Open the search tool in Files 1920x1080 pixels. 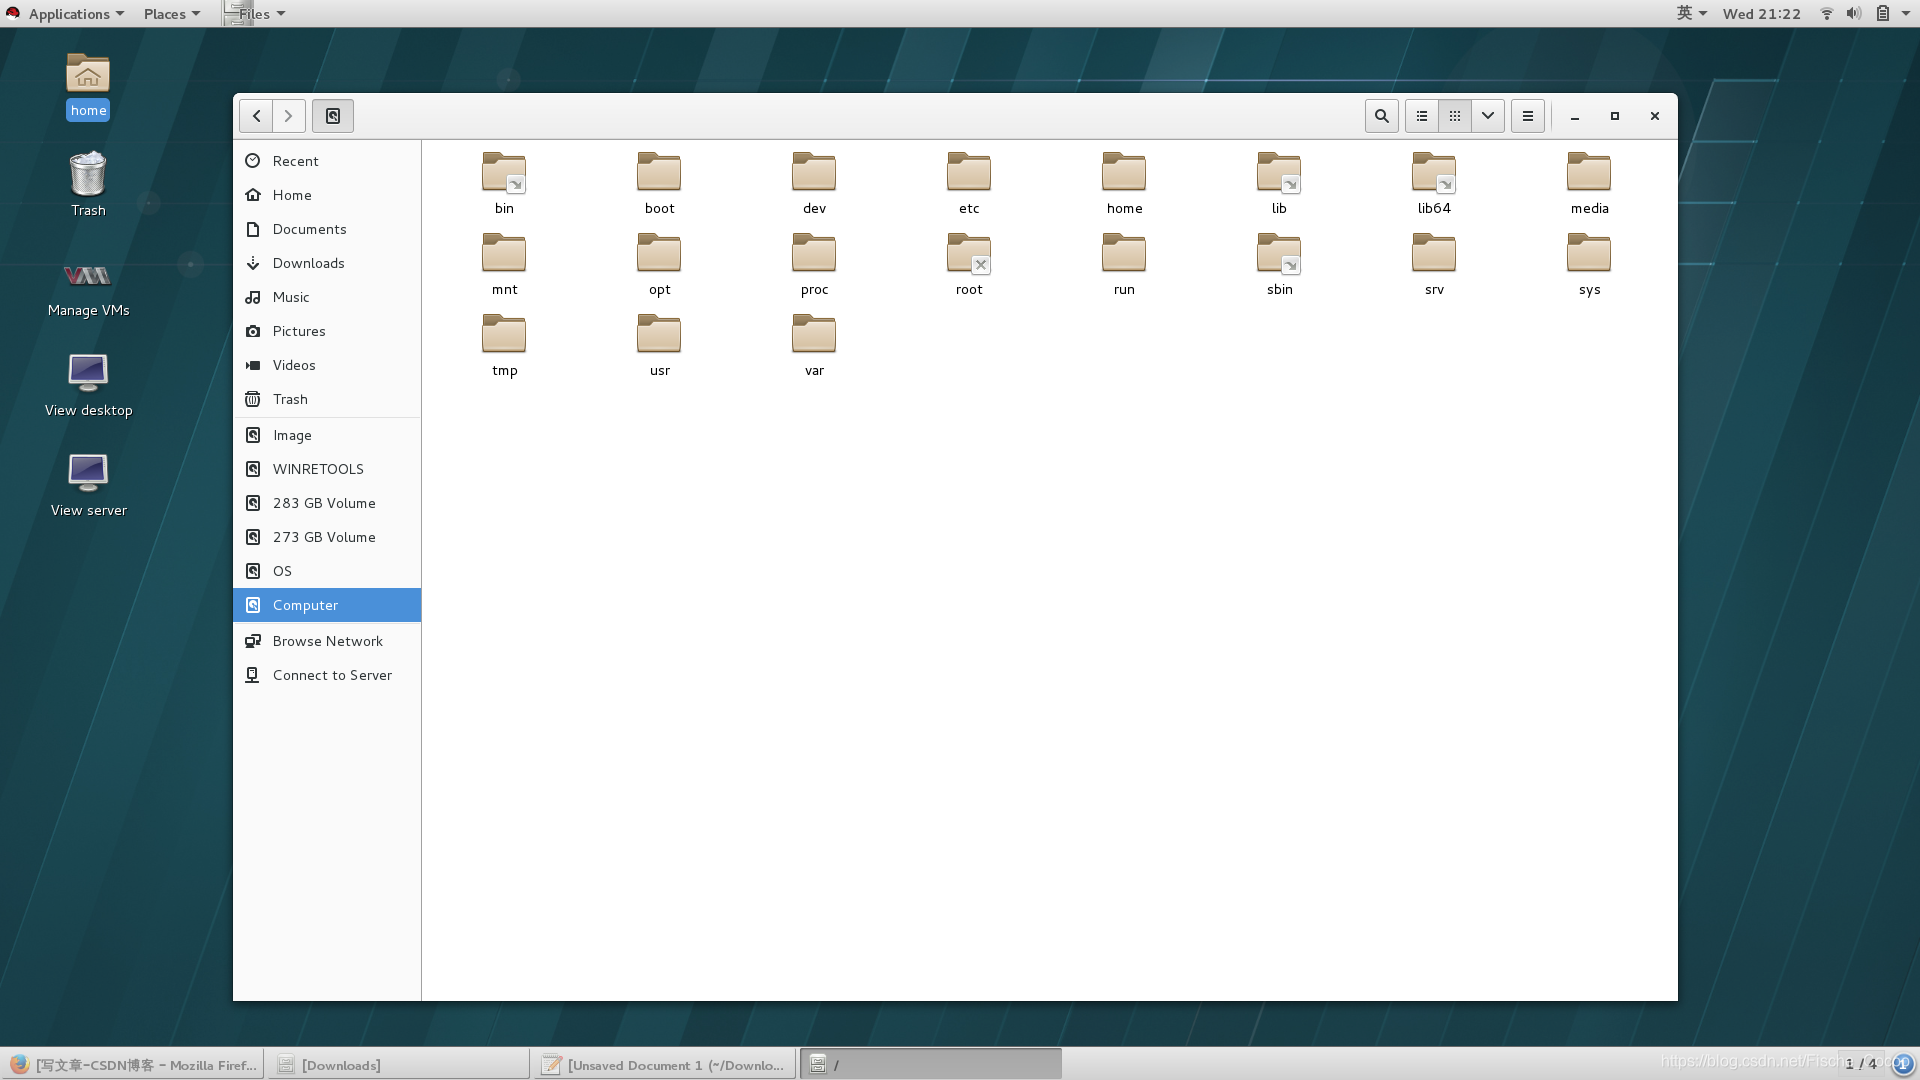point(1381,116)
